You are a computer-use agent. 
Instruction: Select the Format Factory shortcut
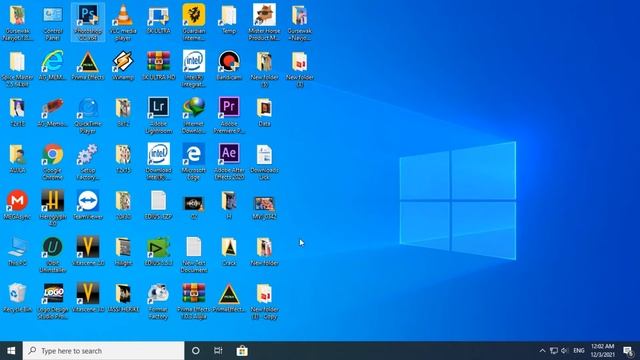[158, 301]
